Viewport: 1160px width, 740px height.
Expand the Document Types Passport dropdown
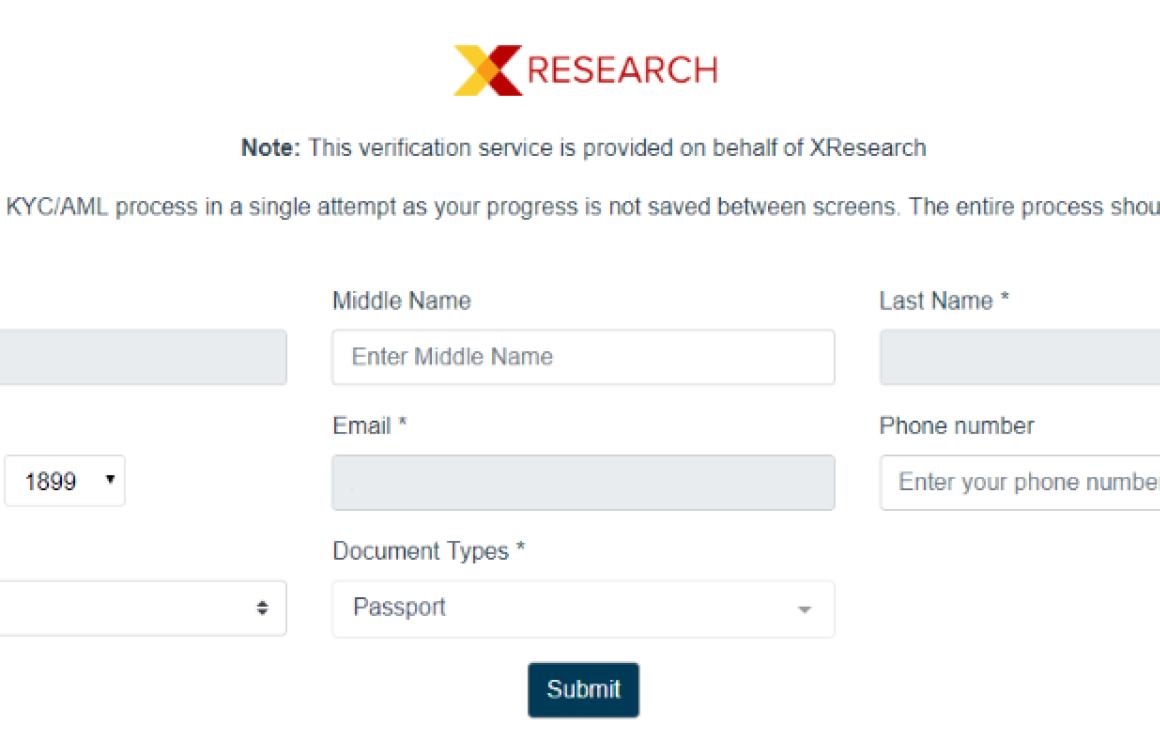pos(583,609)
